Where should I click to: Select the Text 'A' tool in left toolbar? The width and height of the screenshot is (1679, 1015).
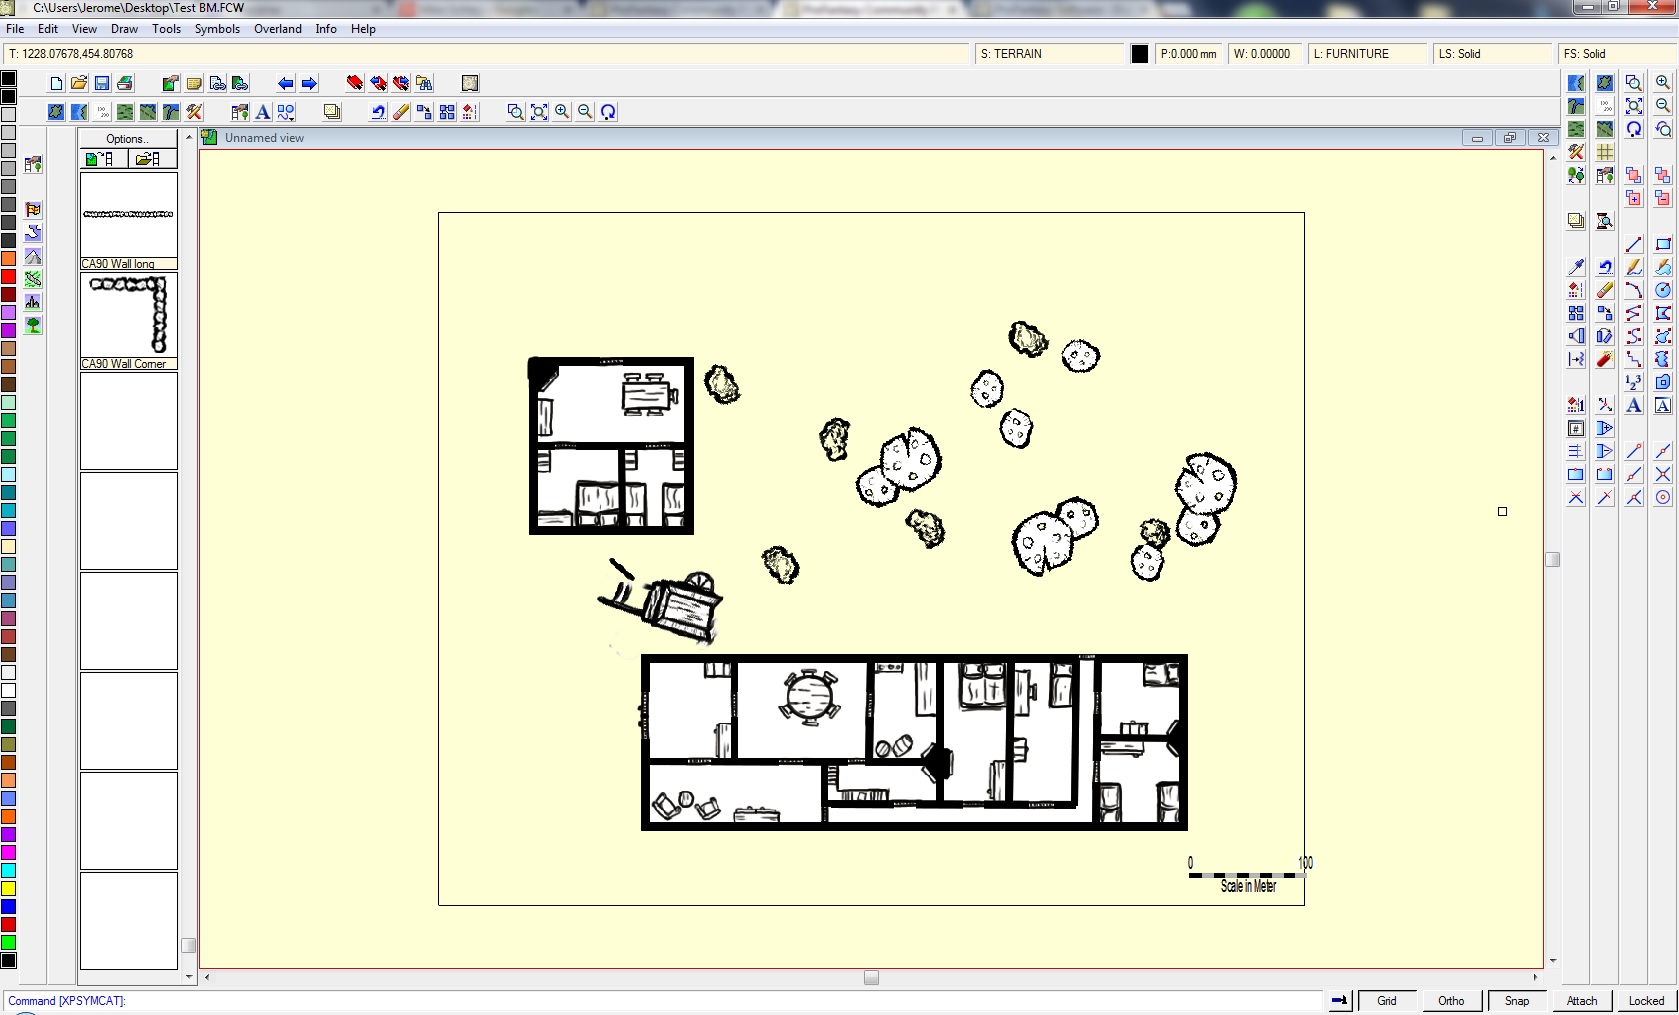(x=263, y=113)
